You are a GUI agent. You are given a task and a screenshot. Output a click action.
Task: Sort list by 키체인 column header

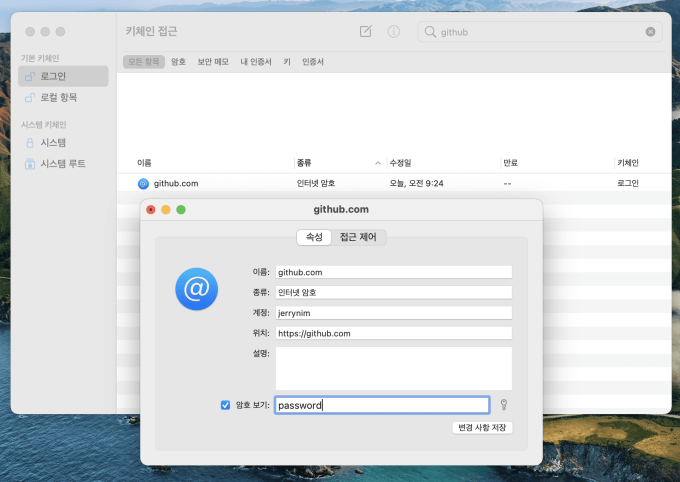coord(628,163)
